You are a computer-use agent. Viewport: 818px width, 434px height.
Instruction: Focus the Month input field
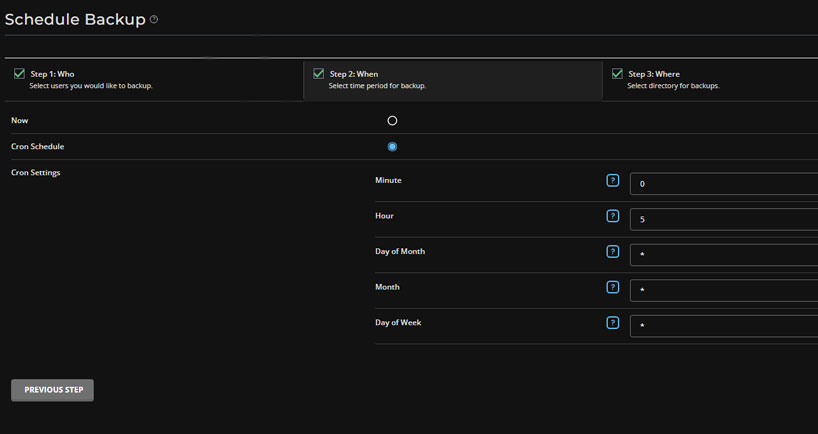tap(724, 290)
